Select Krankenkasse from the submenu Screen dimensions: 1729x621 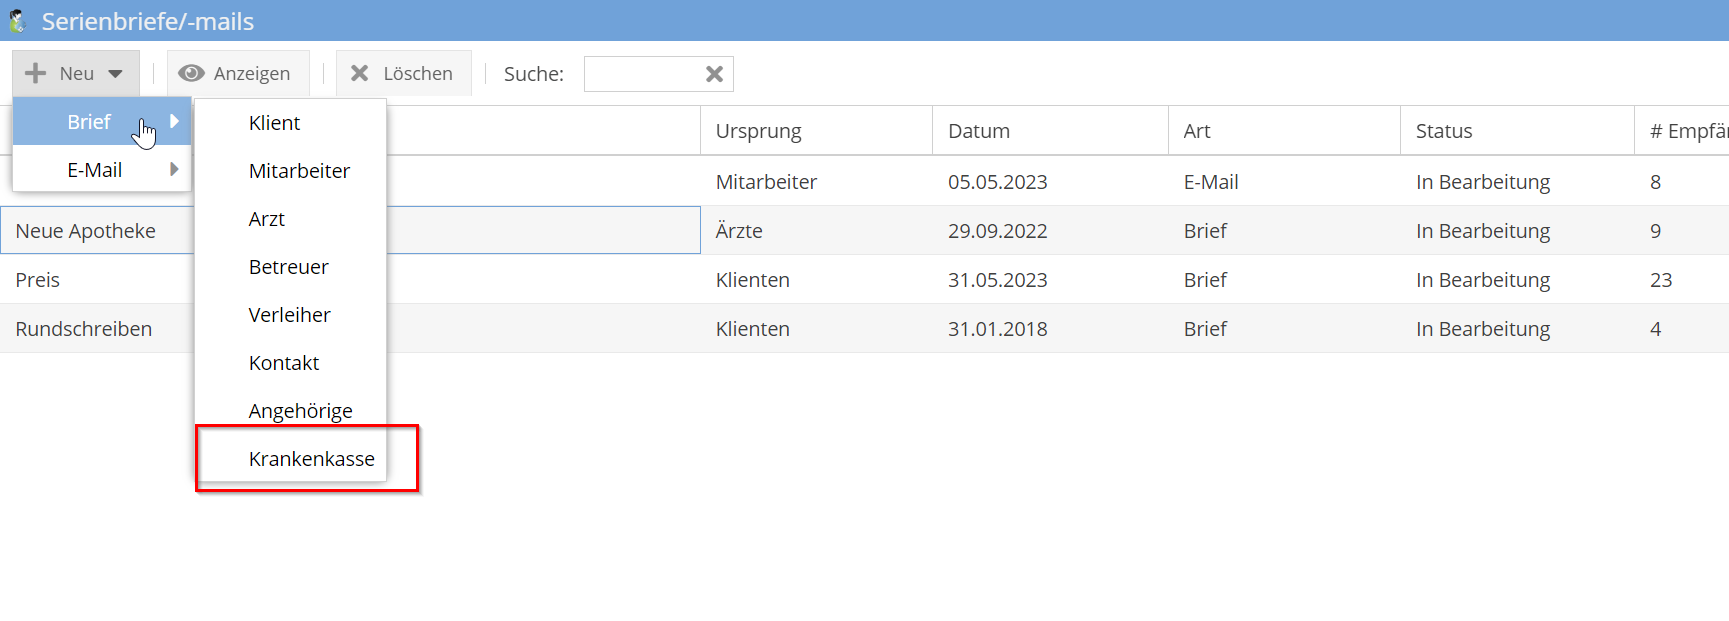311,459
